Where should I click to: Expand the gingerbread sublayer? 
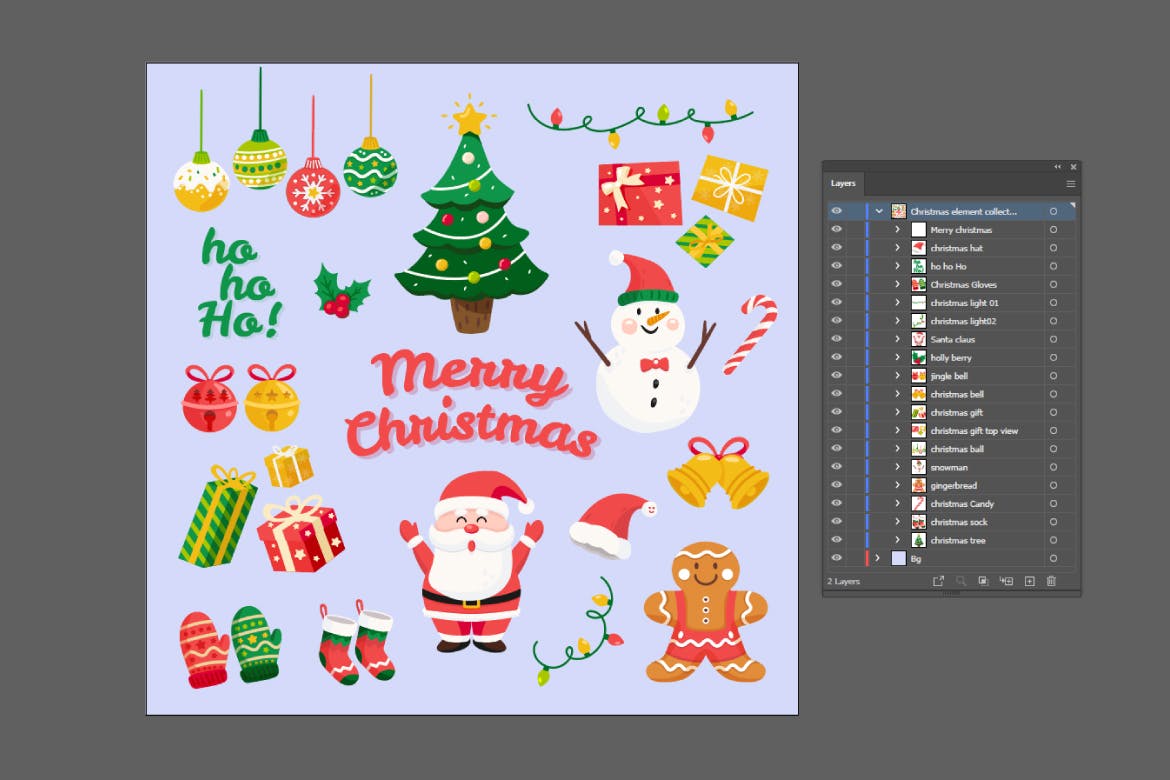click(897, 486)
